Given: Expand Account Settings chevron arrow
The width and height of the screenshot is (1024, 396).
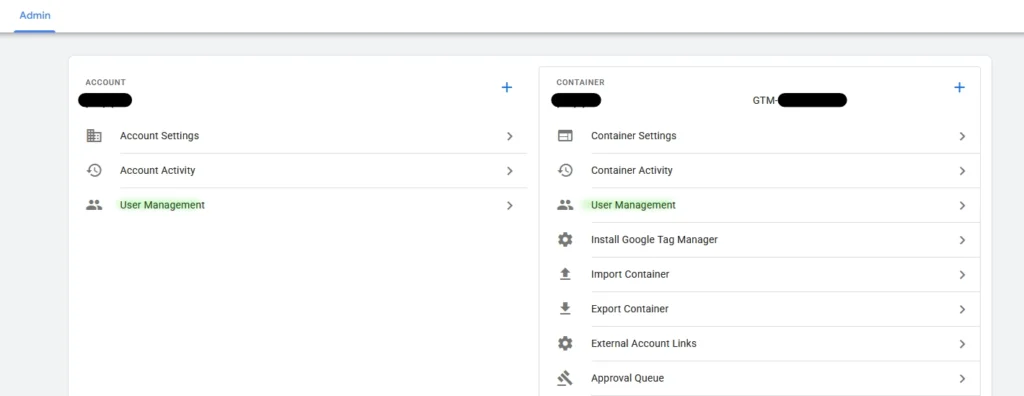Looking at the screenshot, I should coord(509,137).
